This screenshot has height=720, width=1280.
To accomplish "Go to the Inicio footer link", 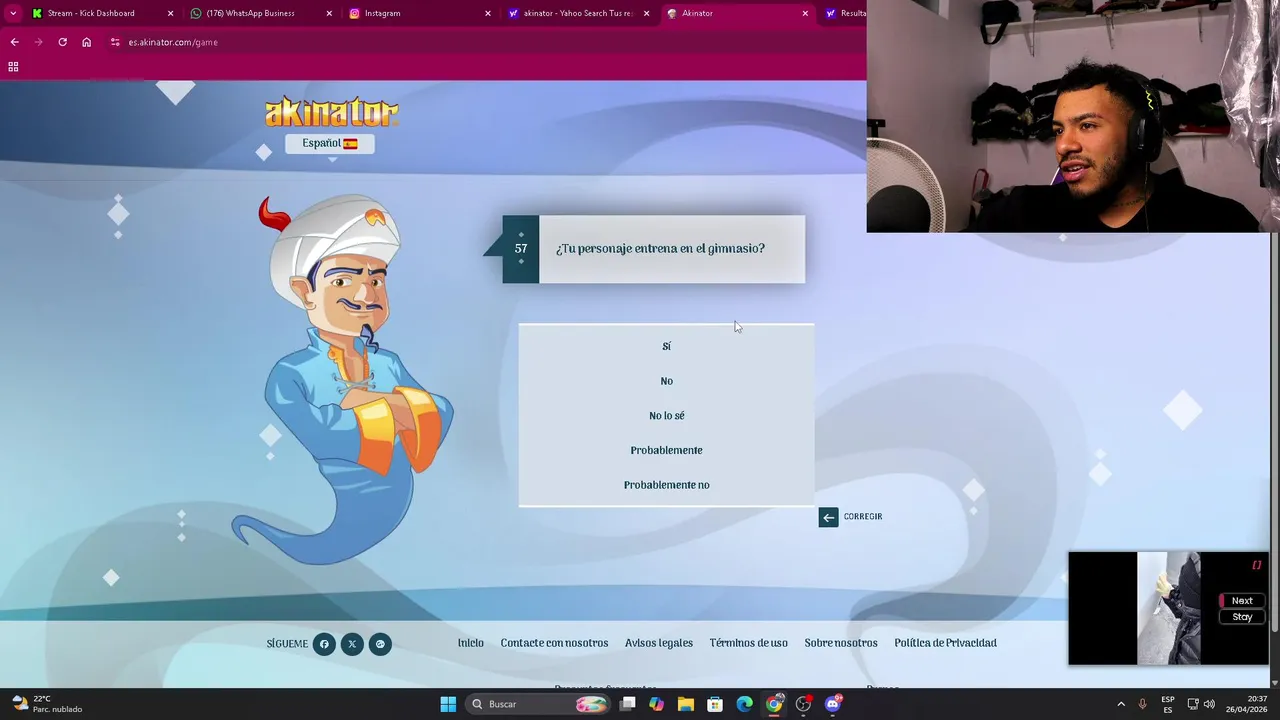I will pos(470,643).
